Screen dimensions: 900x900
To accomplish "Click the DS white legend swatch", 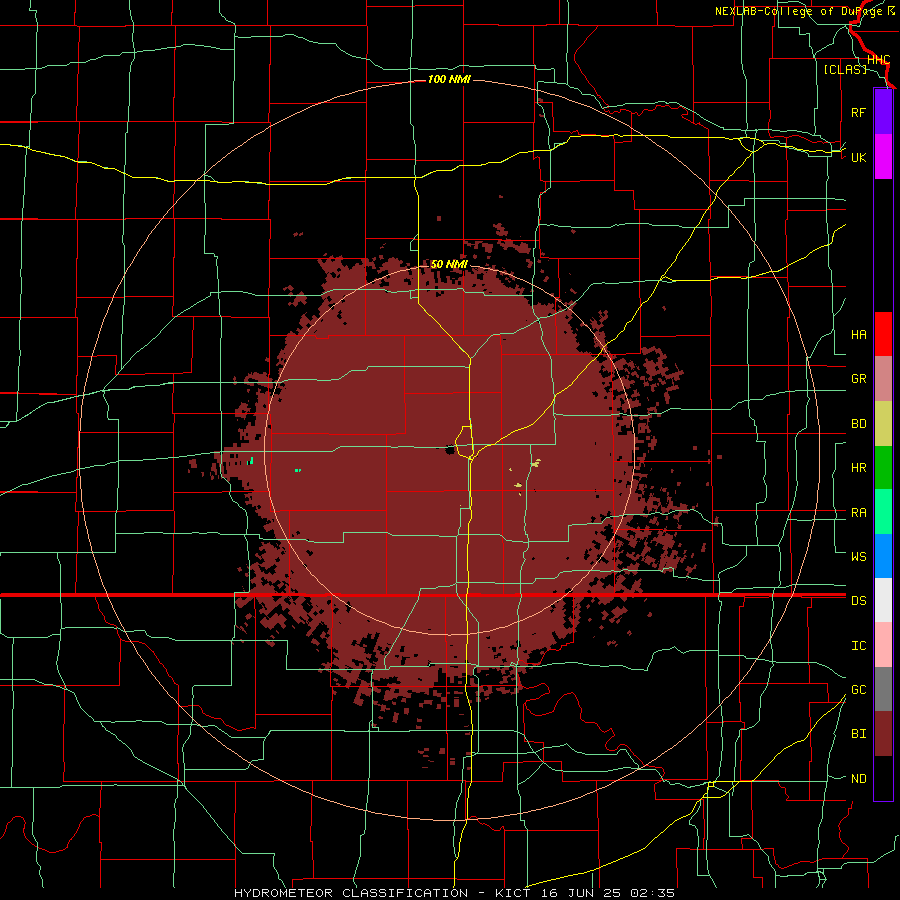I will click(883, 600).
